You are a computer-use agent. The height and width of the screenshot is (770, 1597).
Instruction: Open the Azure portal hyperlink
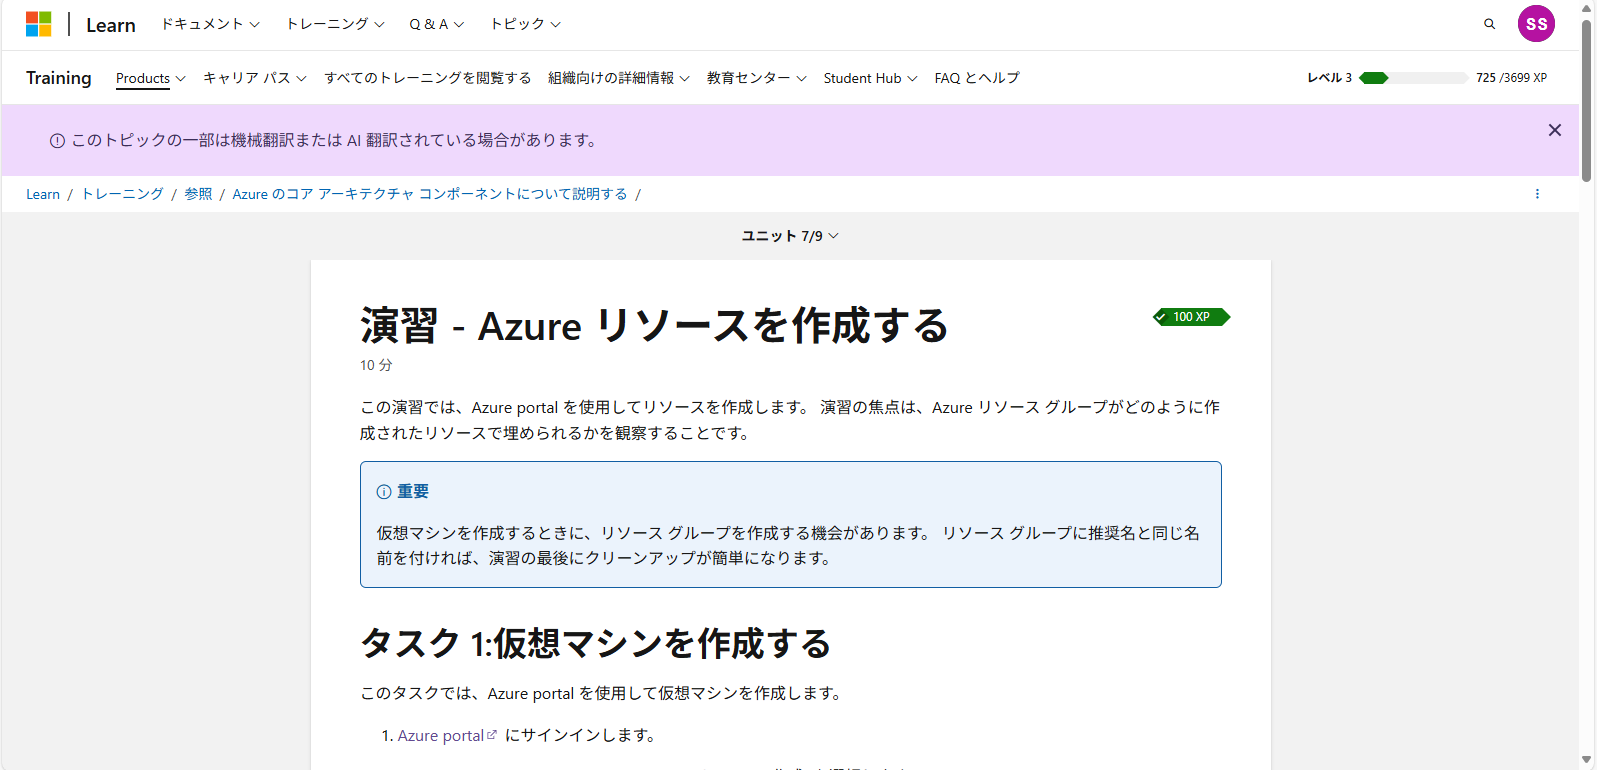pos(441,735)
